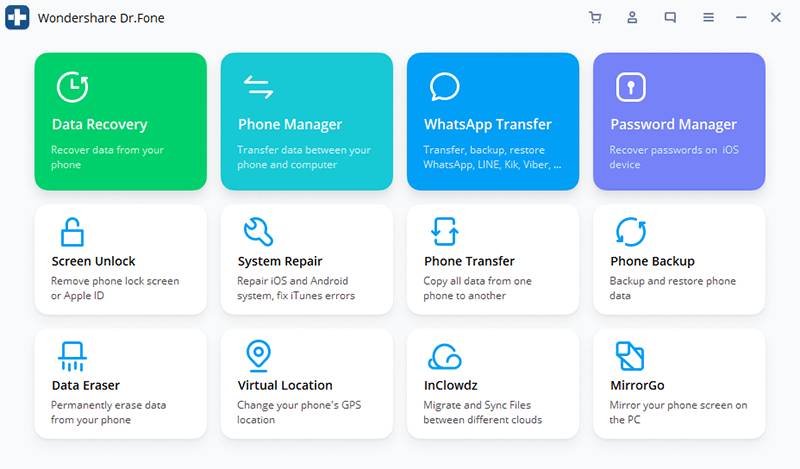800x469 pixels.
Task: Open the shopping cart in title bar
Action: tap(595, 17)
